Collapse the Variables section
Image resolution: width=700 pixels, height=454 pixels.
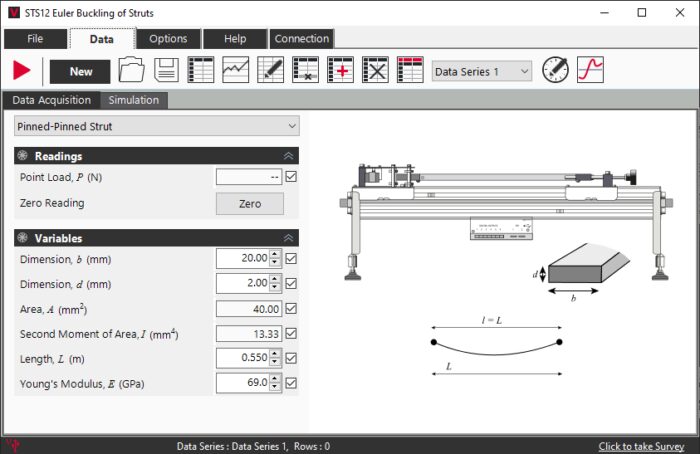coord(288,238)
